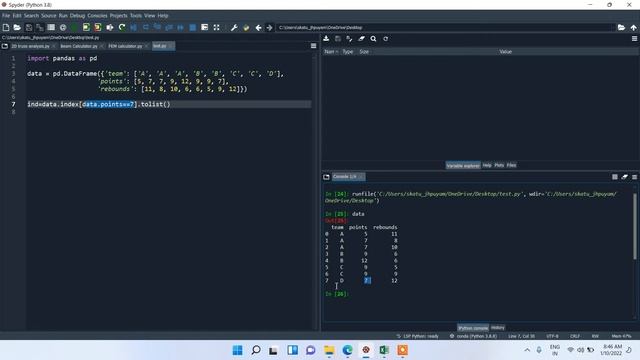Toggle fullscreen mode icon in toolbar
Image resolution: width=640 pixels, height=360 pixels.
[216, 27]
